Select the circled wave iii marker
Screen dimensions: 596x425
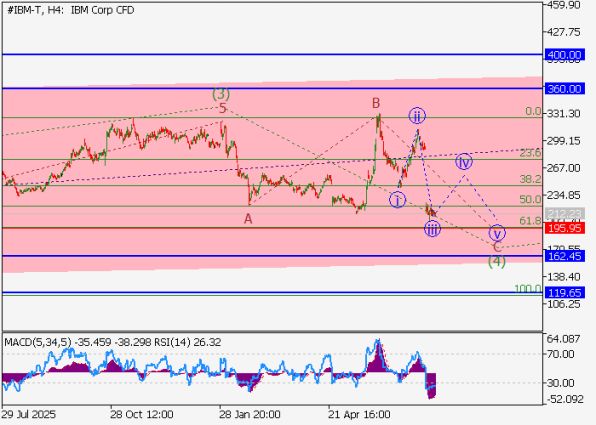pyautogui.click(x=432, y=229)
